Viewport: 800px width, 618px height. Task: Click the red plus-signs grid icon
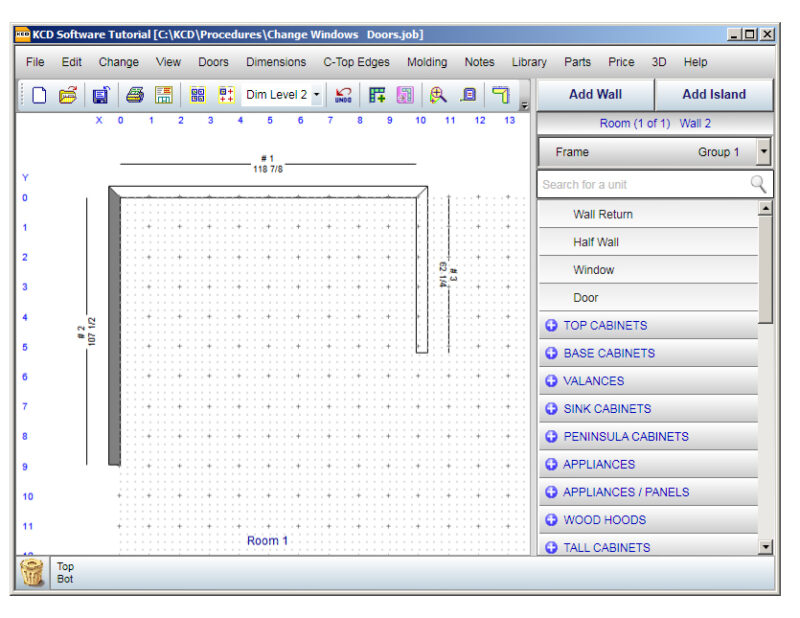[227, 95]
